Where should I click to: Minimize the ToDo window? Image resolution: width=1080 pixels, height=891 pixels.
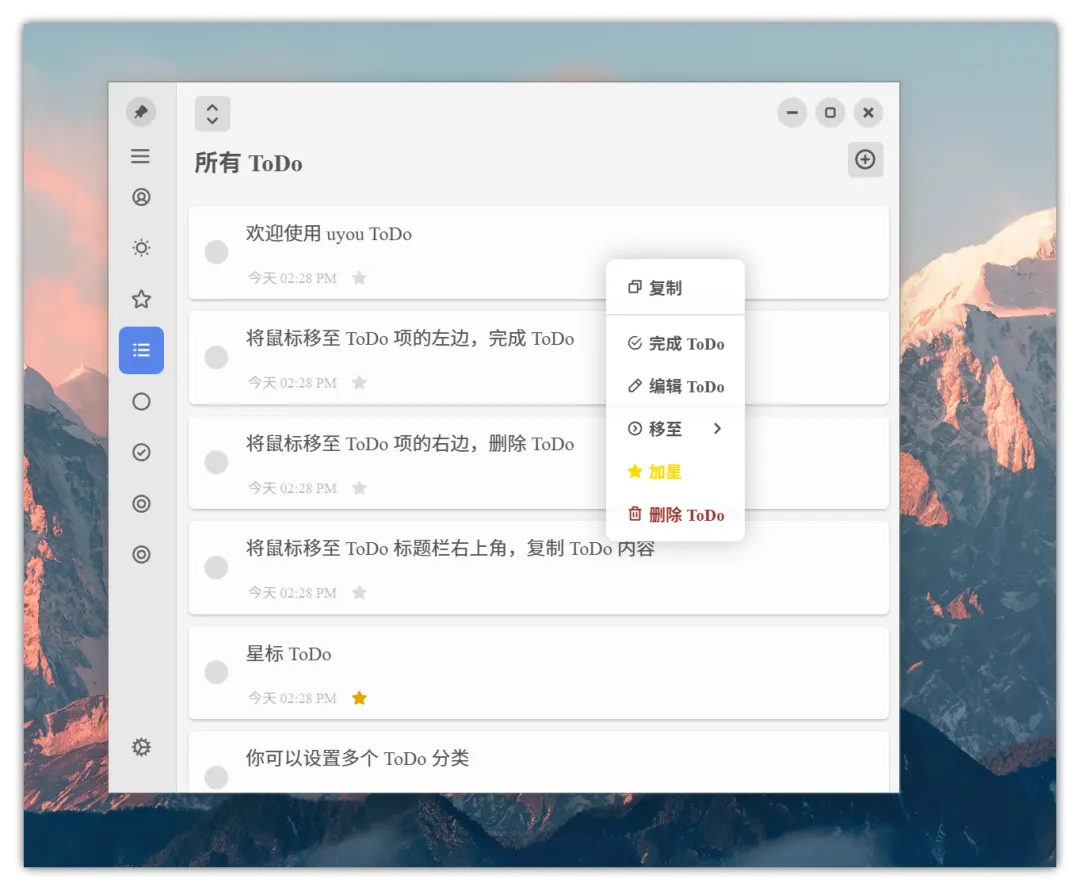click(x=792, y=112)
